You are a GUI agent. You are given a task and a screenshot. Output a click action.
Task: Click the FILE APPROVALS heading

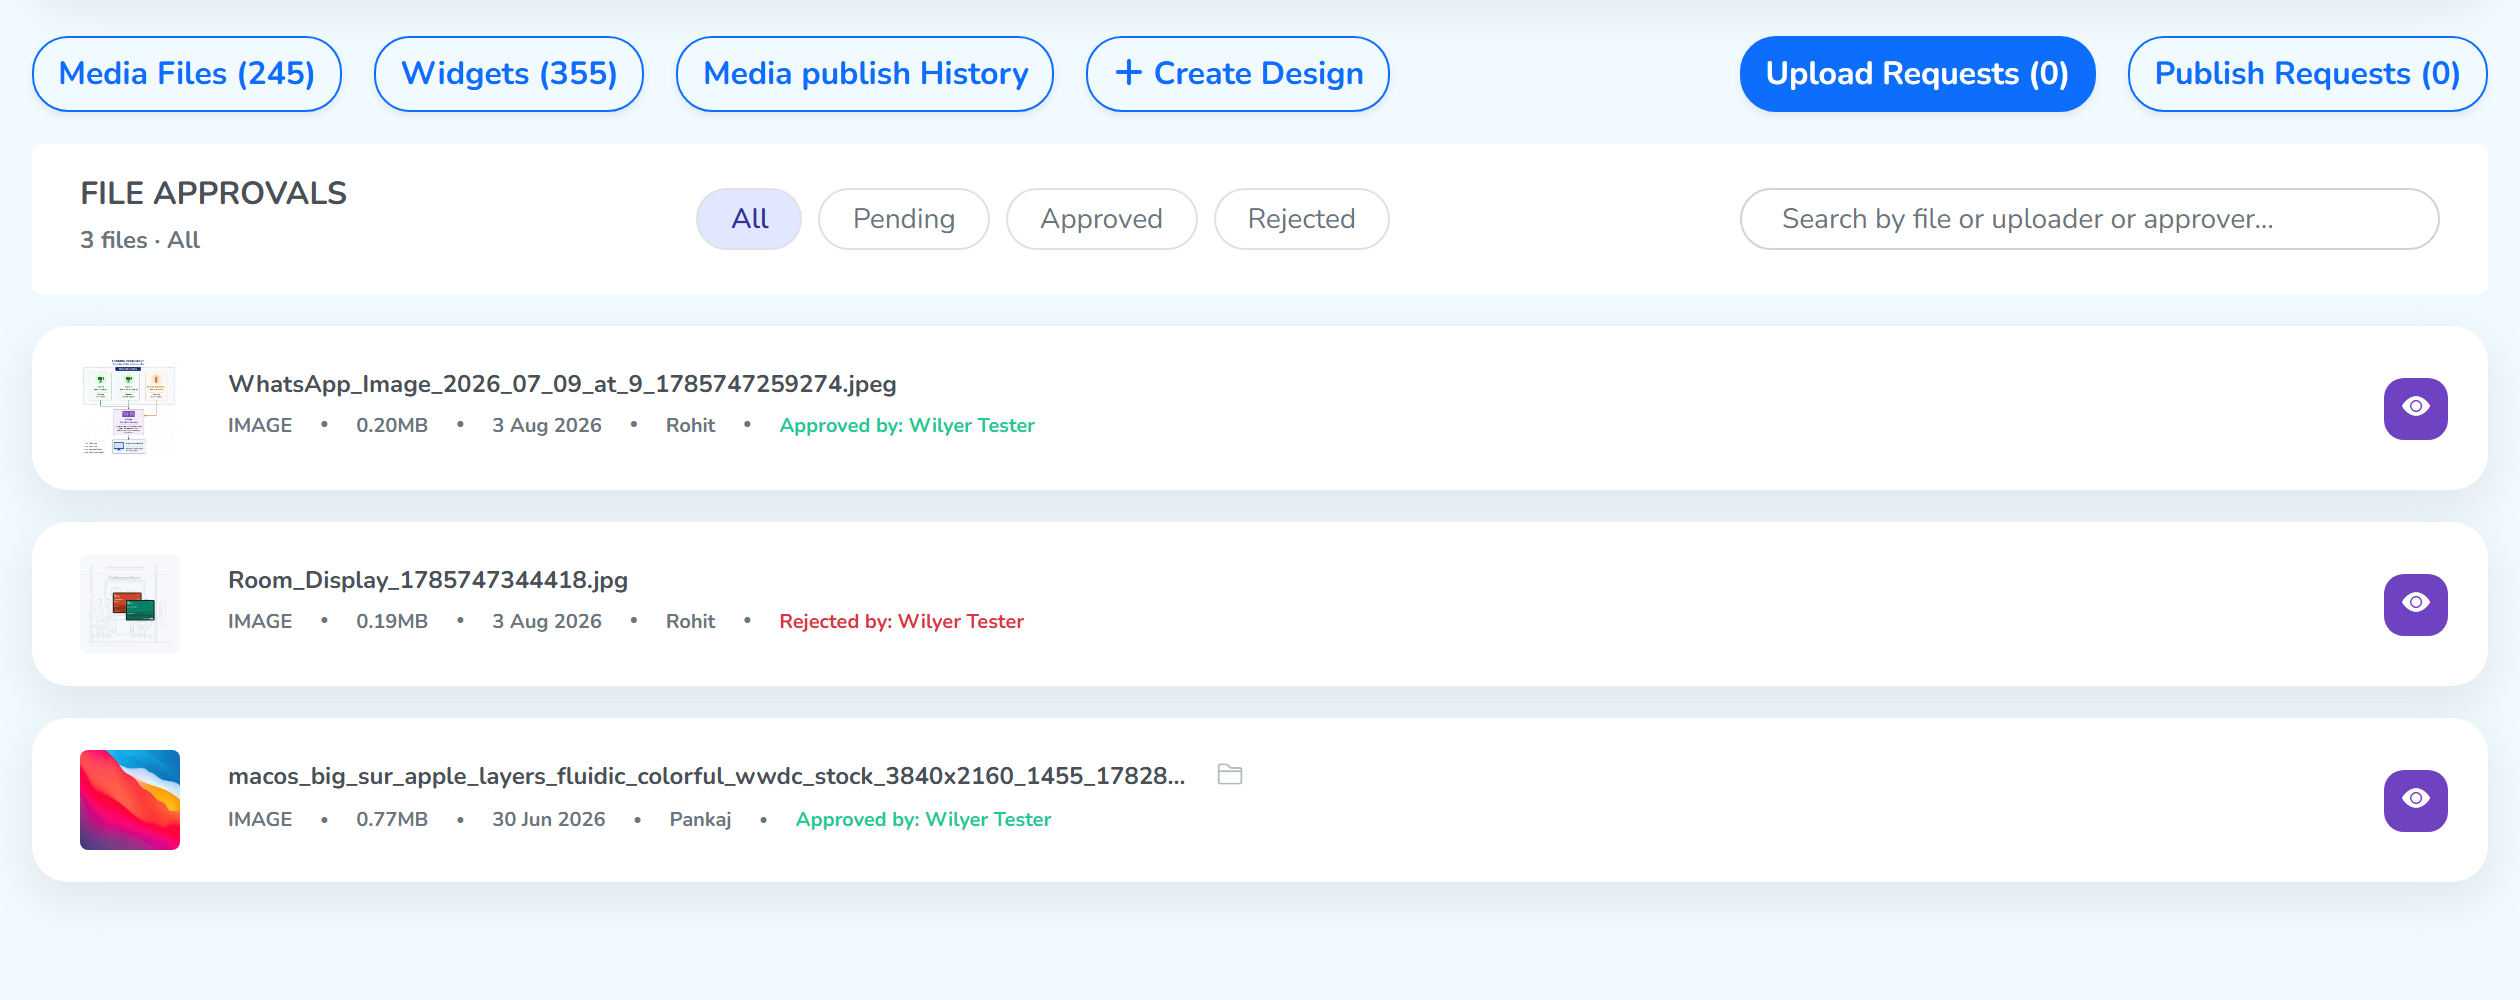pos(213,193)
